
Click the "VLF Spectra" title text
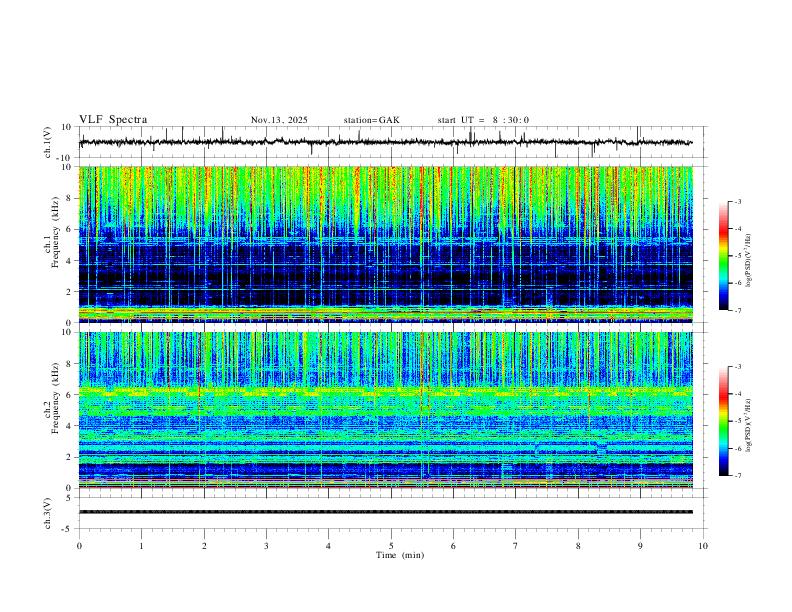pos(113,120)
